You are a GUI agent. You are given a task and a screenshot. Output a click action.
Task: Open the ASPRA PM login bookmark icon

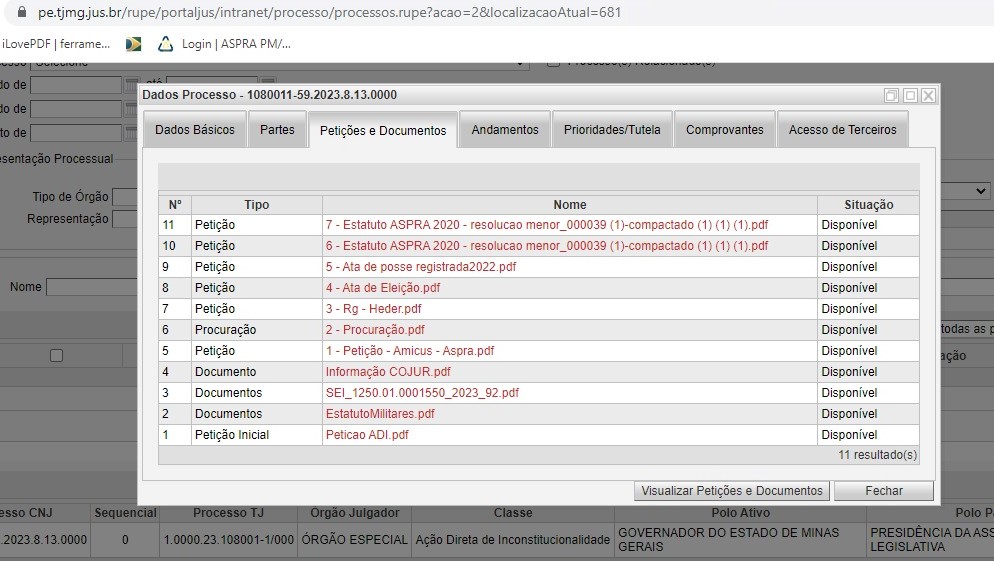pos(165,44)
